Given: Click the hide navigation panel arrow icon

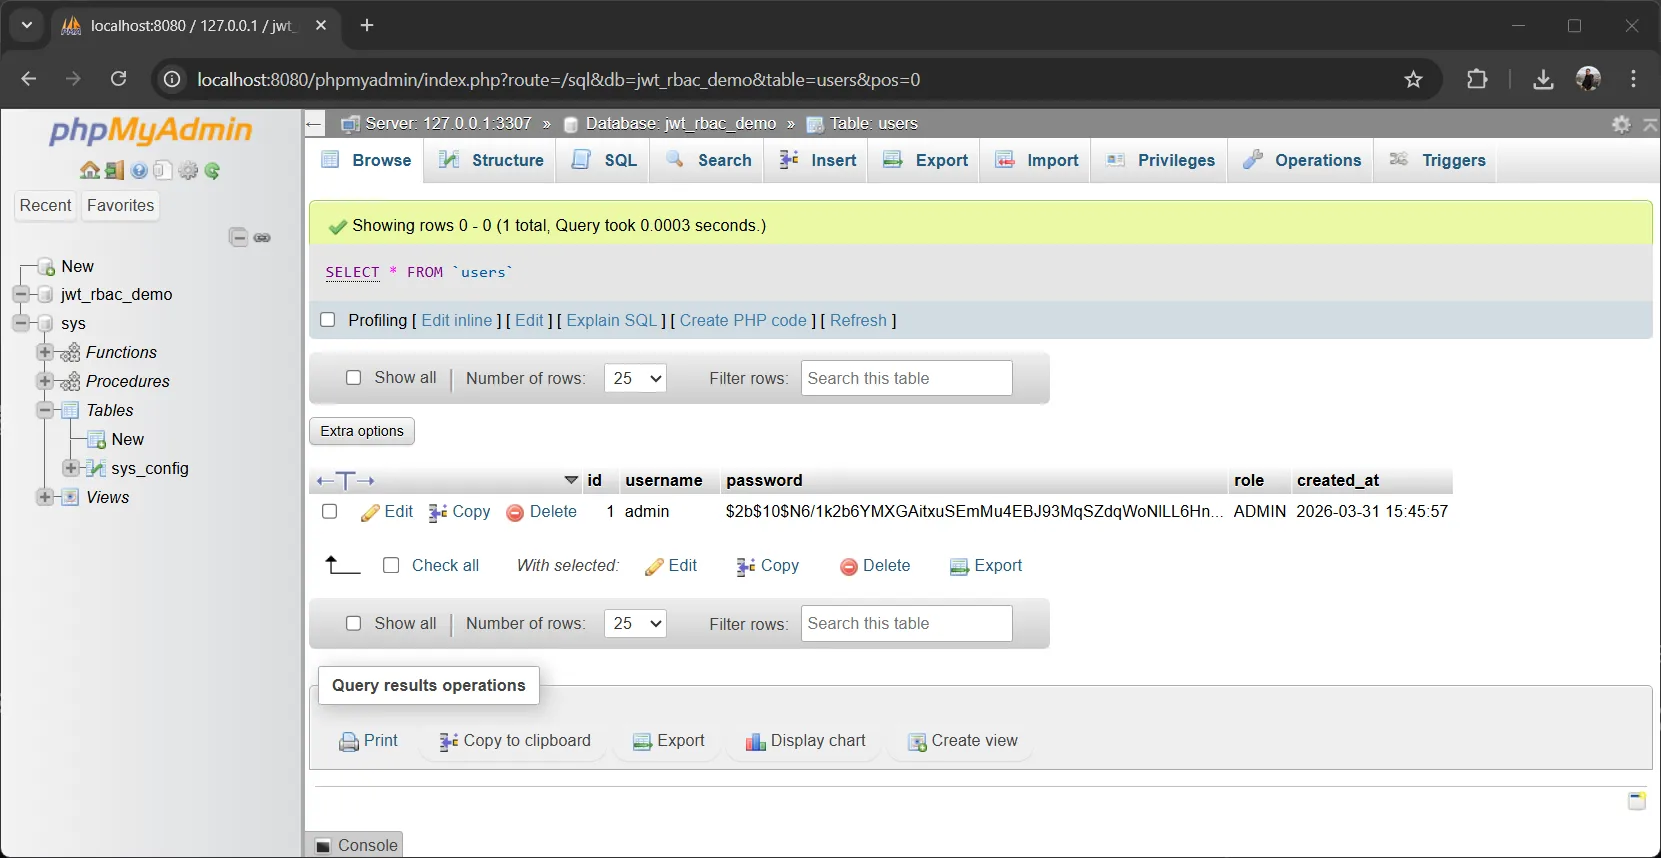Looking at the screenshot, I should coord(314,124).
